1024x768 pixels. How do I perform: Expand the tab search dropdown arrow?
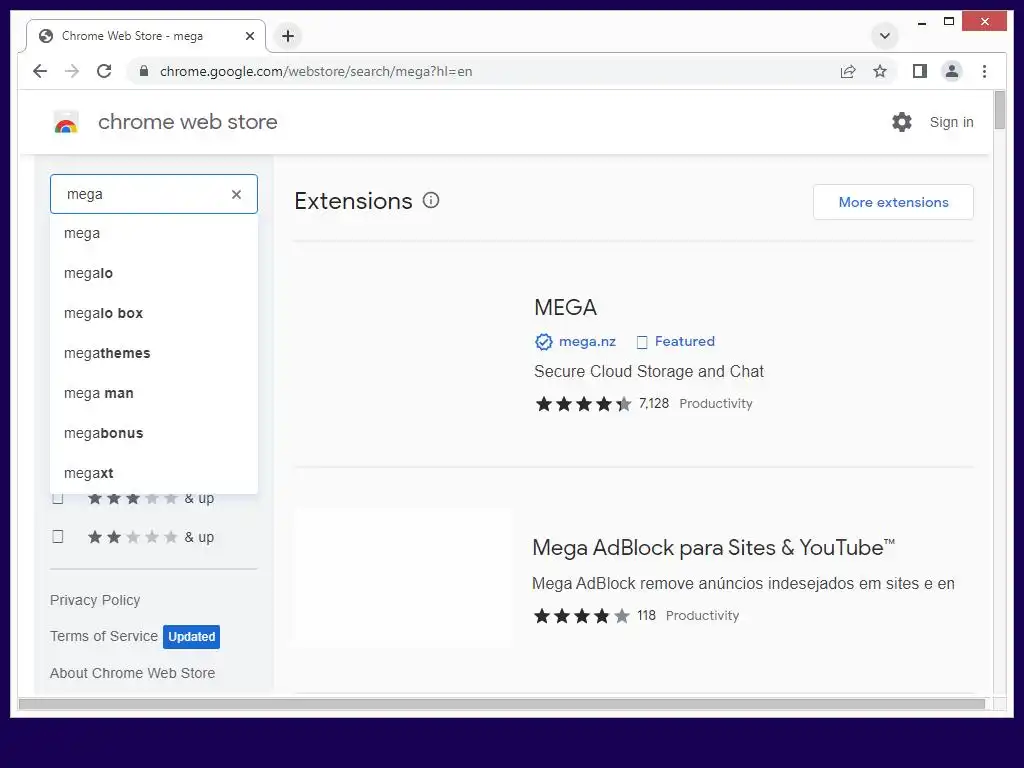pos(885,36)
